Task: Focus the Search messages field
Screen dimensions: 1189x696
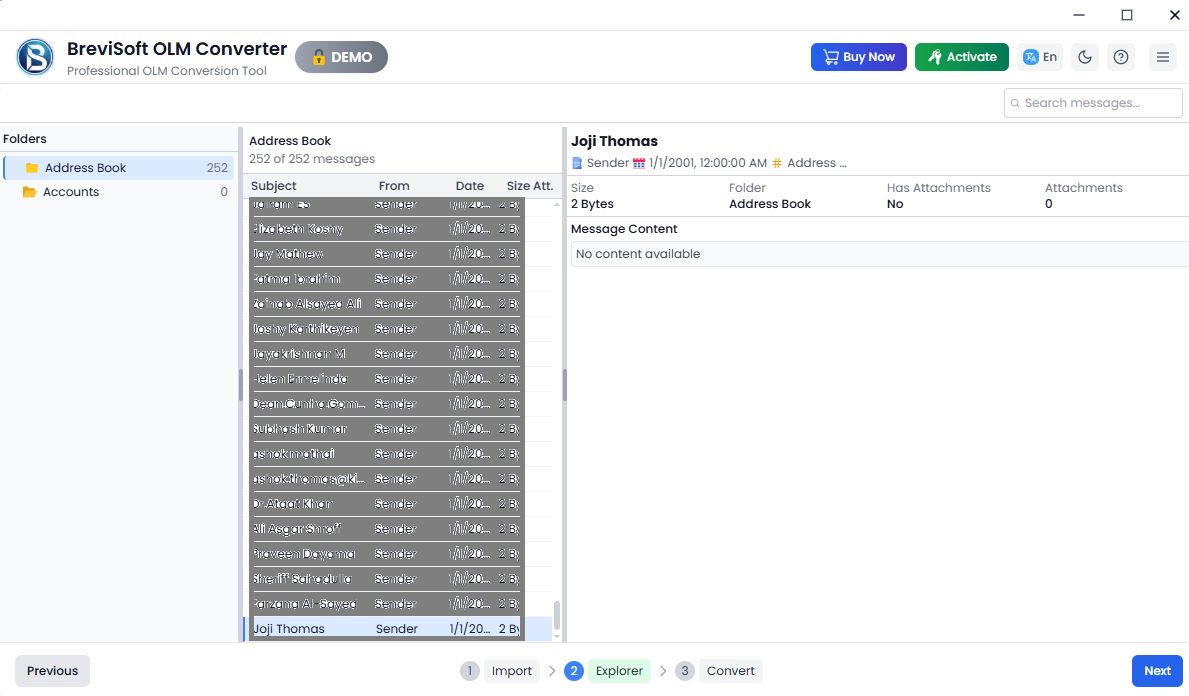Action: click(1093, 103)
